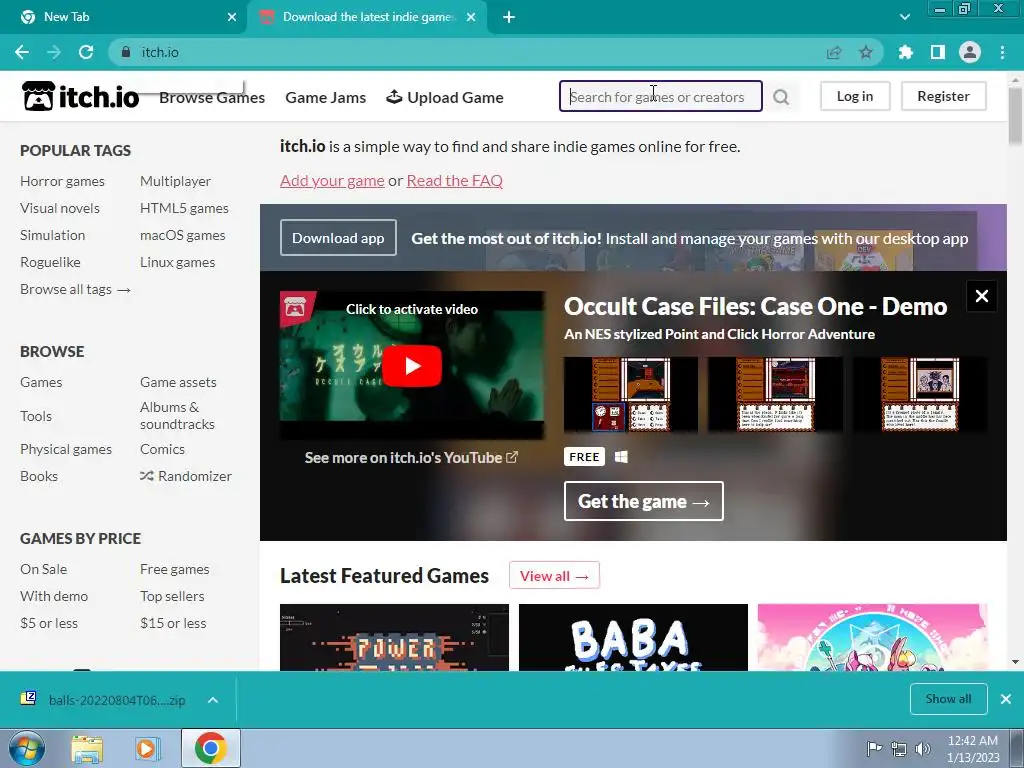
Task: Close the downloads bar
Action: point(1006,699)
